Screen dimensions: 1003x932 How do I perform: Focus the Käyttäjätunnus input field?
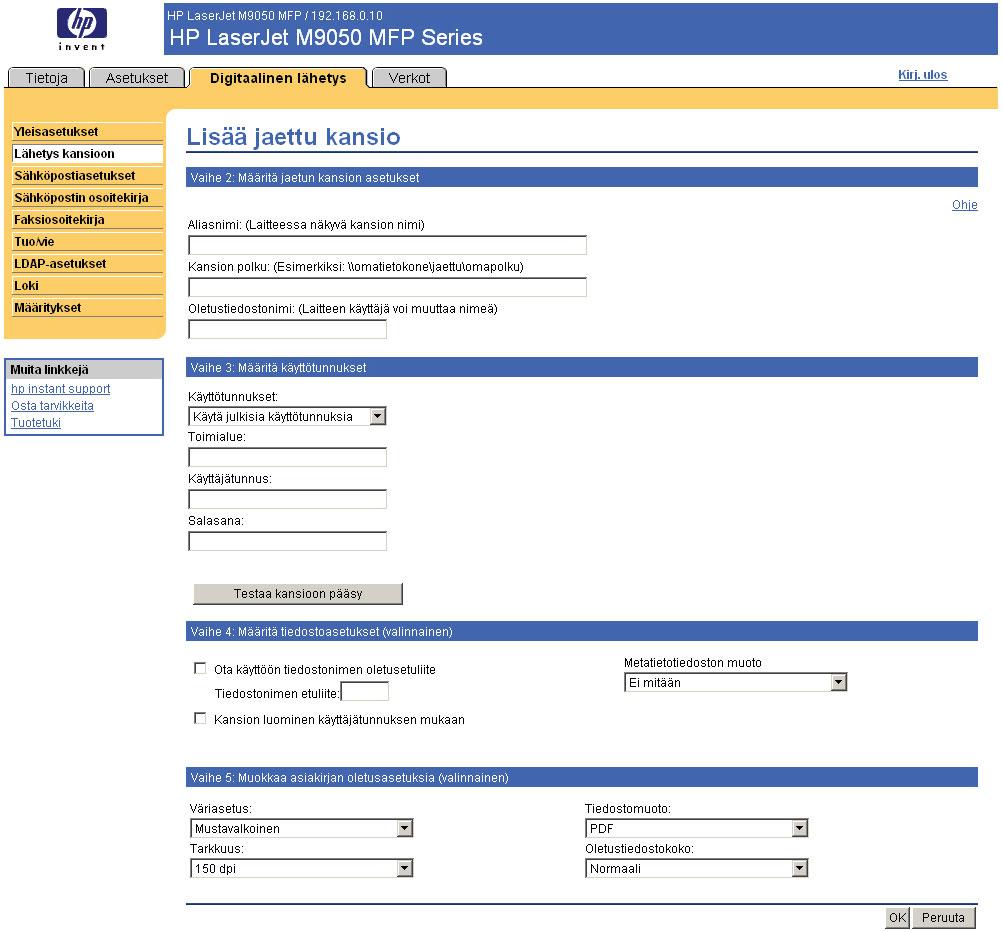pyautogui.click(x=287, y=499)
